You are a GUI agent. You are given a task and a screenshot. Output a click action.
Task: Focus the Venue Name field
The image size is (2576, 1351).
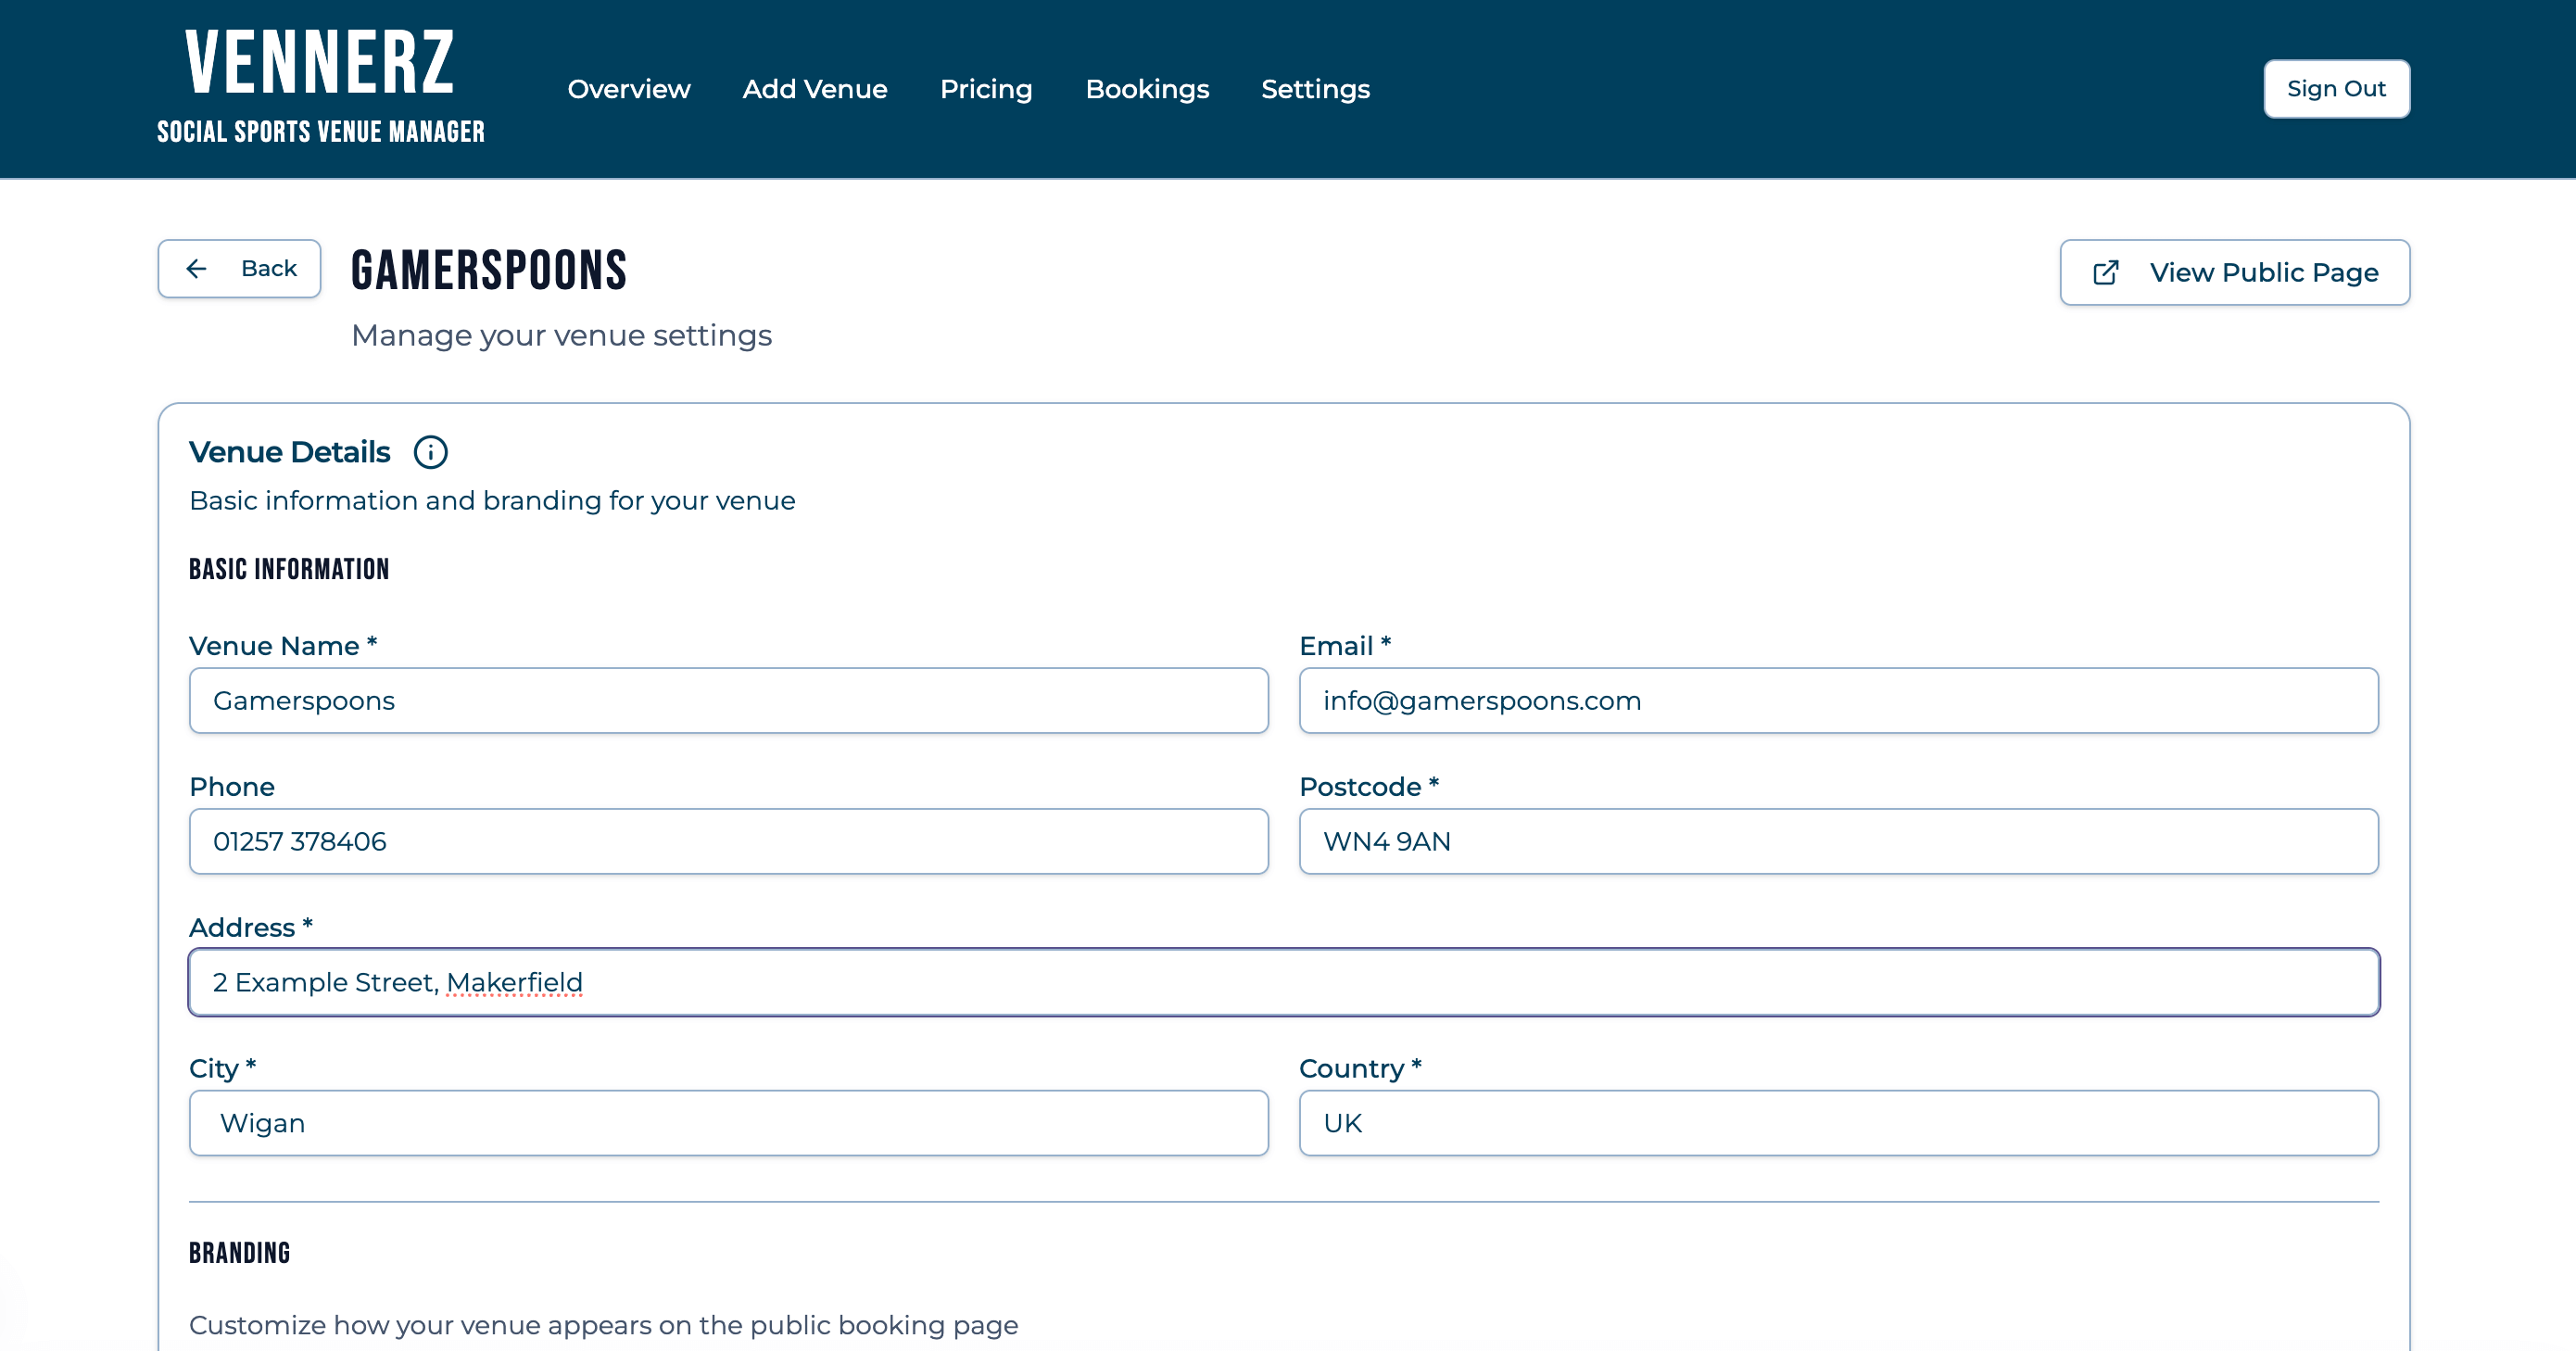pos(727,700)
